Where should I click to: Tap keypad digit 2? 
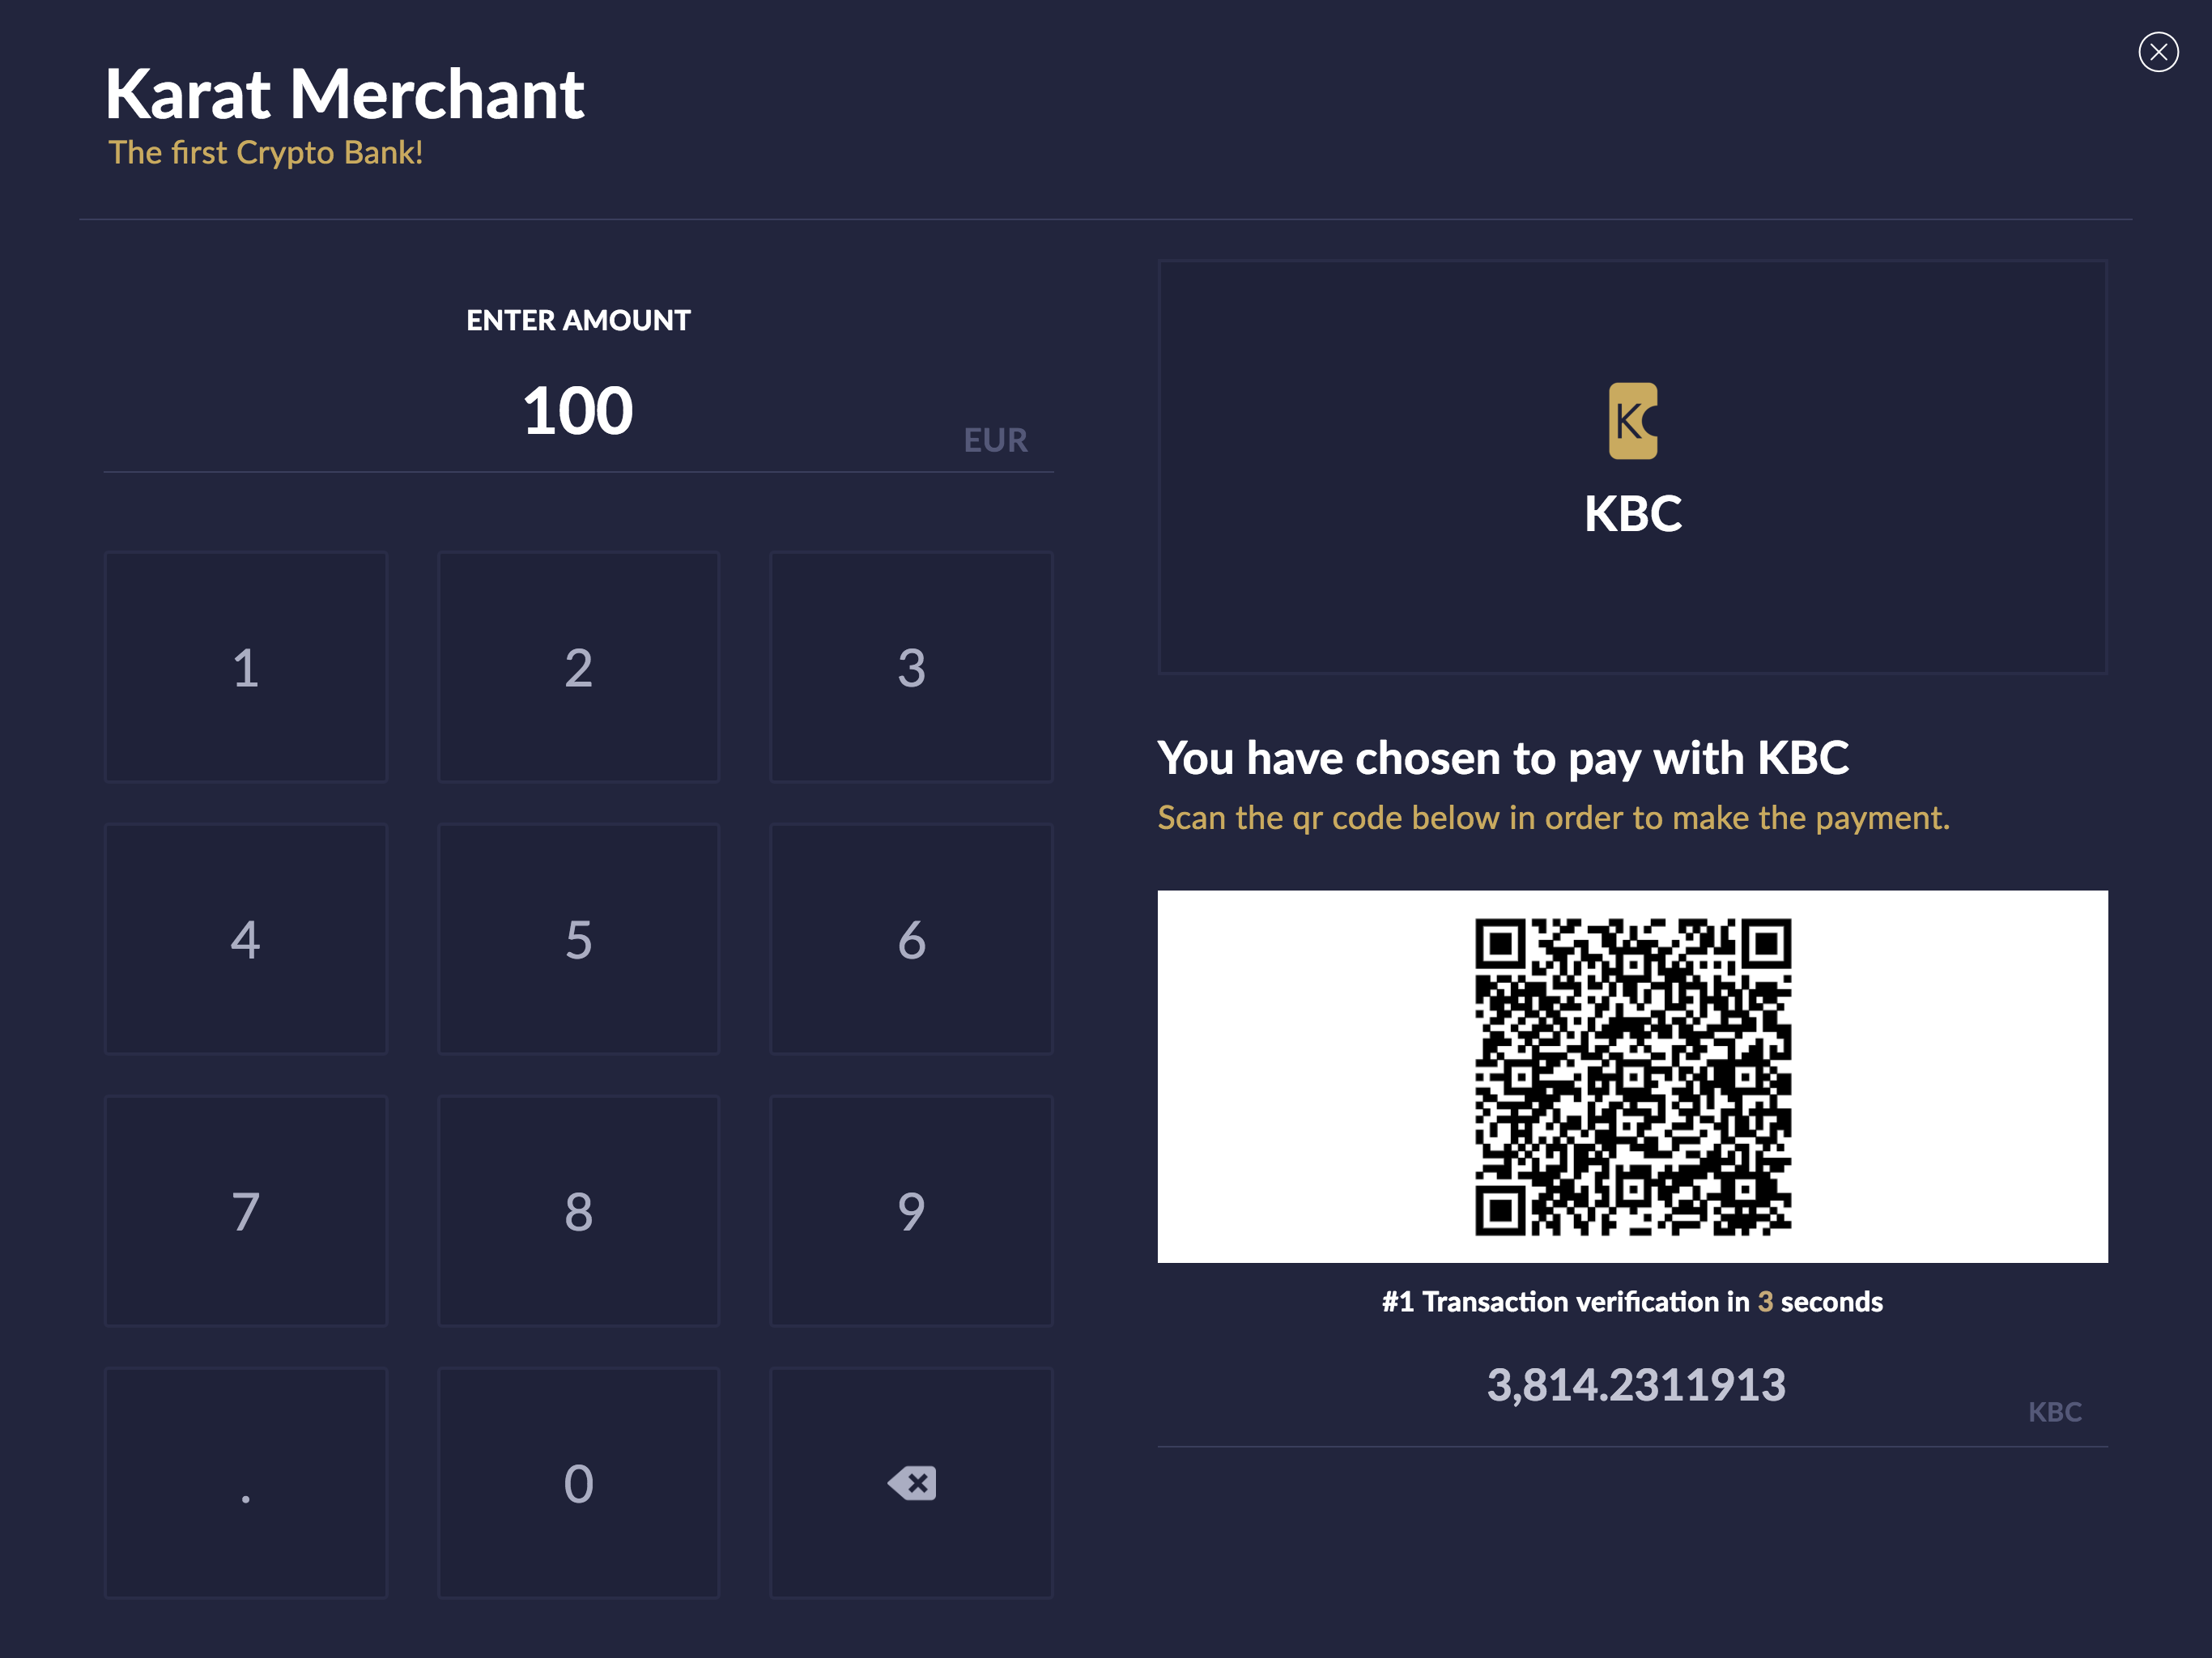tap(578, 667)
